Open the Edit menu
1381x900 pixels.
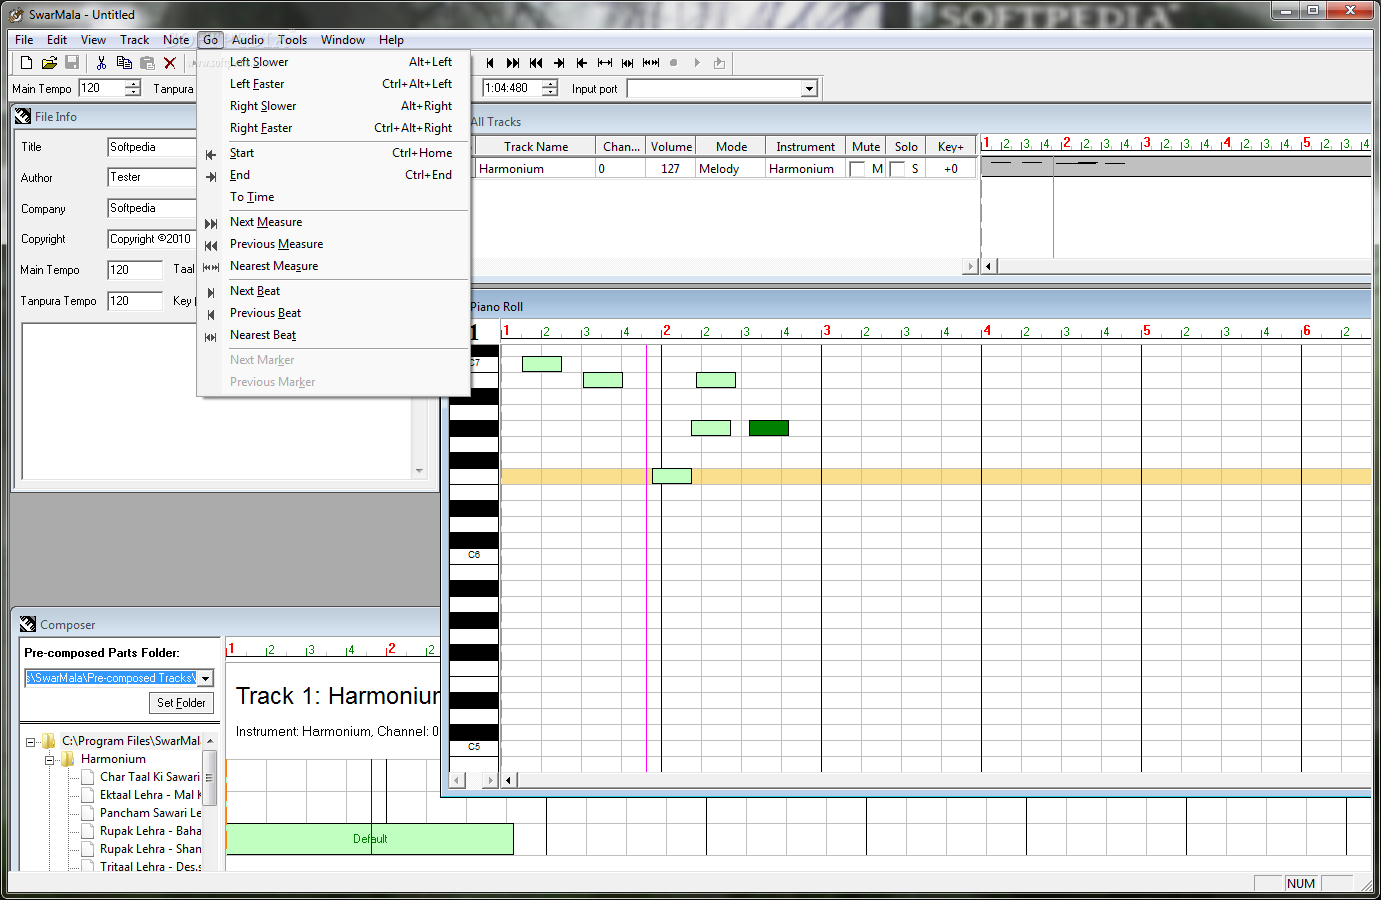coord(57,40)
